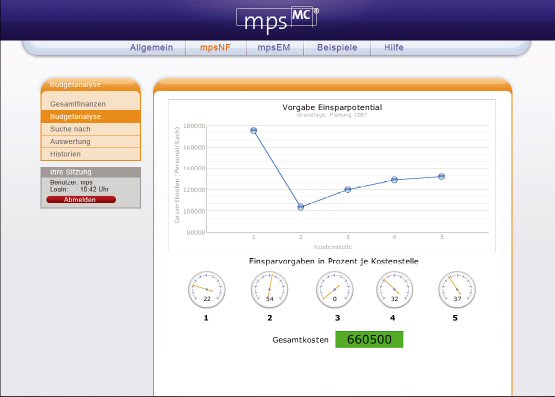Go to the Beispiele tab
The height and width of the screenshot is (397, 555).
pyautogui.click(x=337, y=47)
